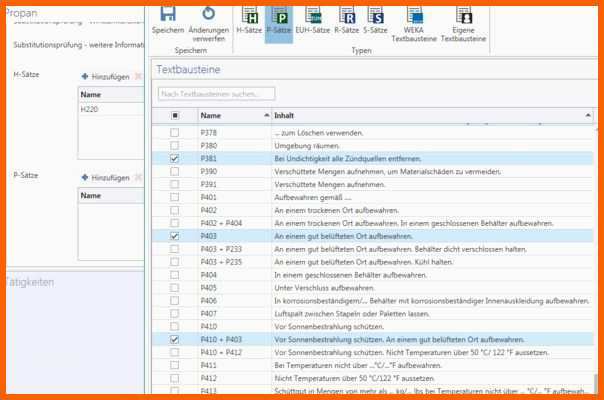Open WEKA Textbausteine

[413, 16]
